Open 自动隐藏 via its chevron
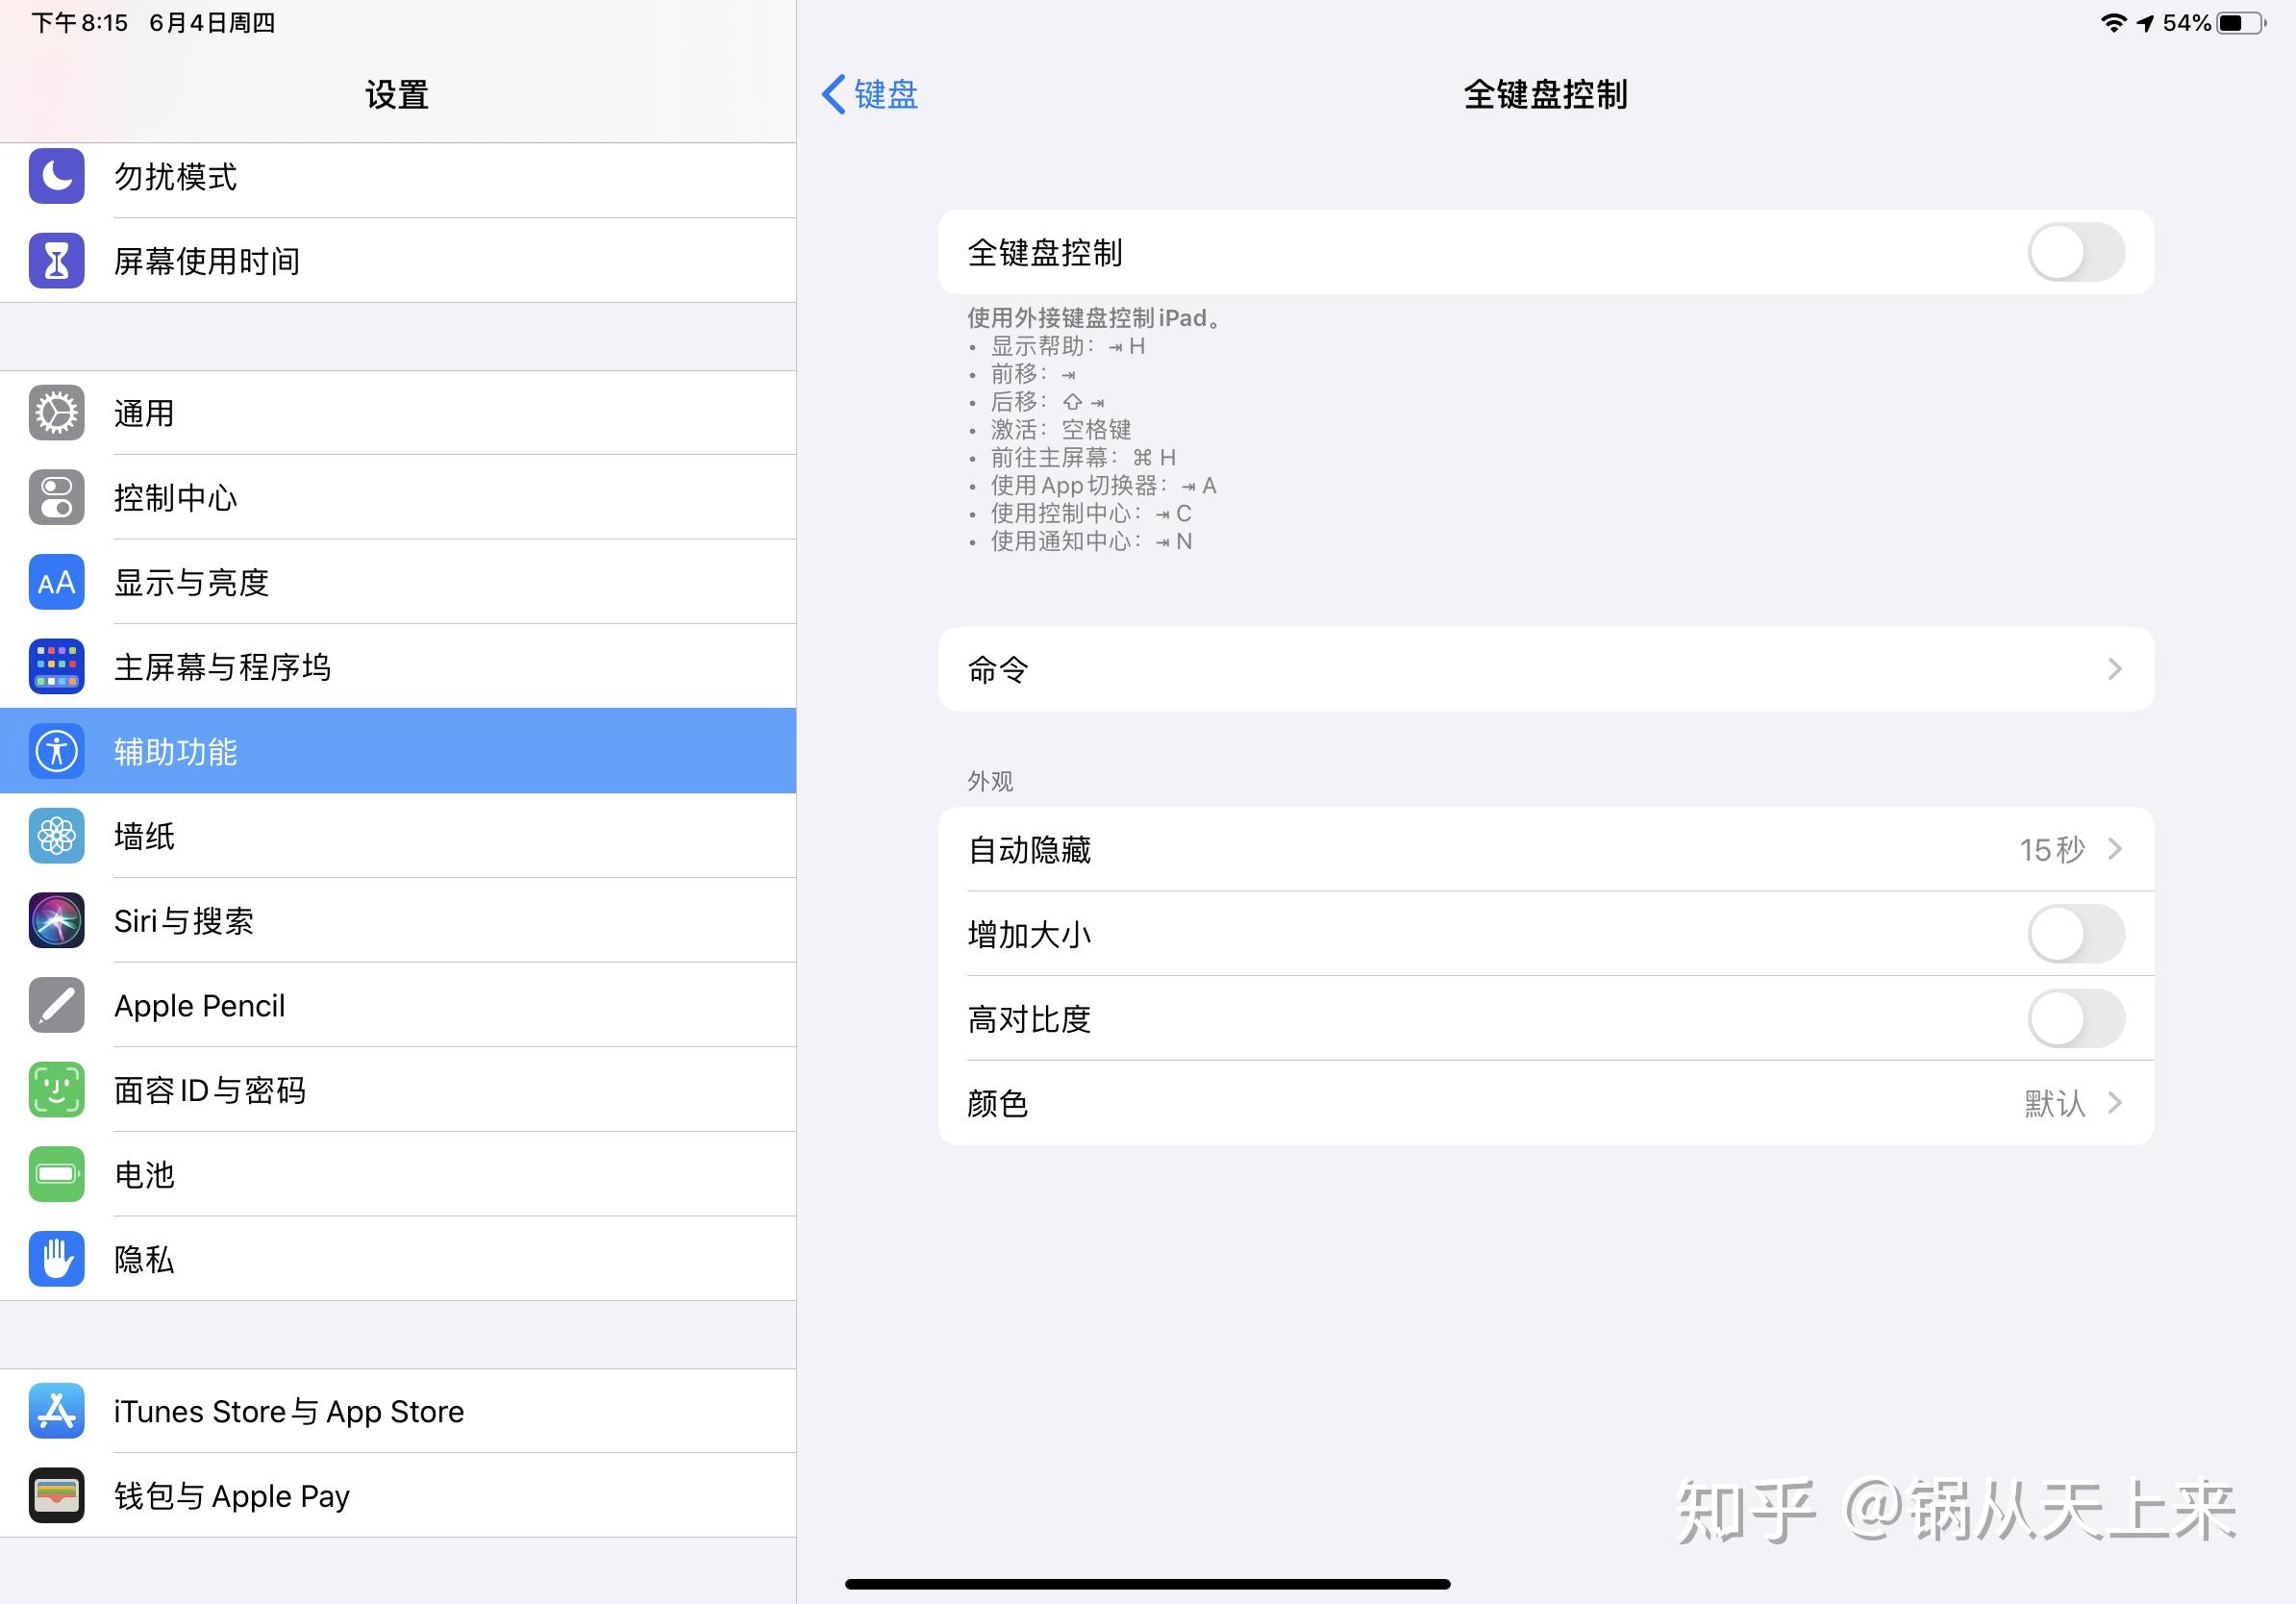This screenshot has width=2296, height=1604. click(2114, 849)
